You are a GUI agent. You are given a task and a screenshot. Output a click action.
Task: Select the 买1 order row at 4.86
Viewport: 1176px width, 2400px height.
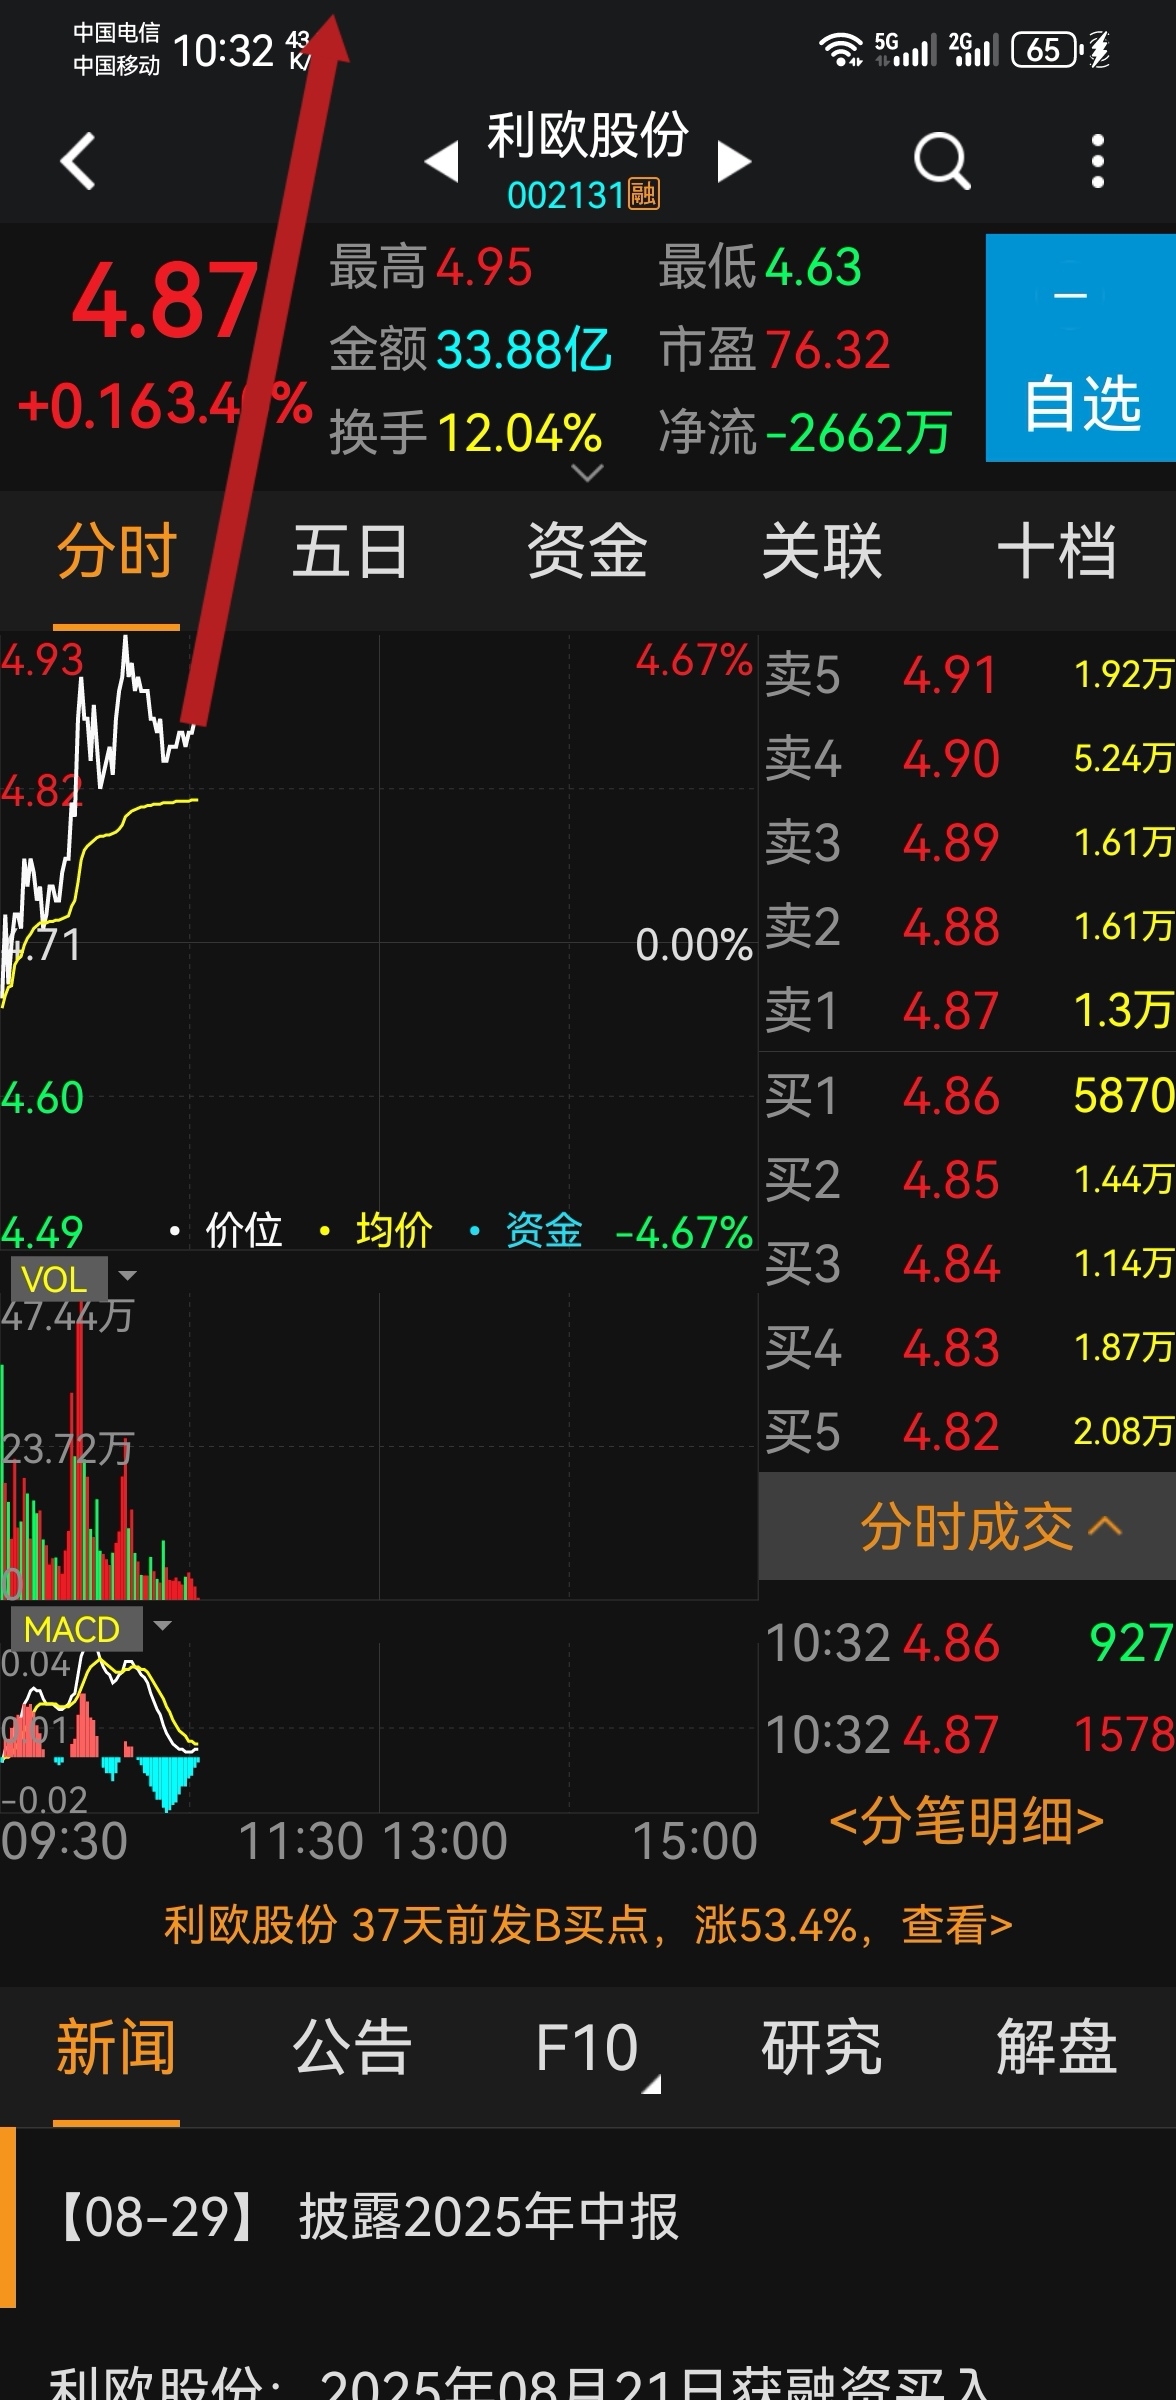[967, 1096]
